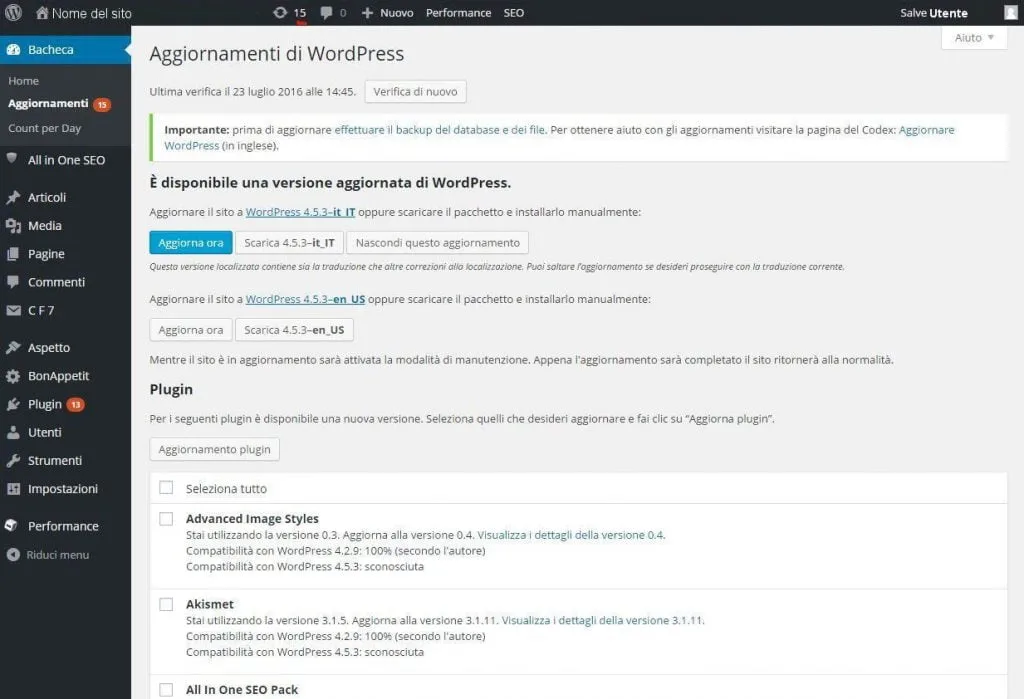Open Aspetto via the appearance icon
1024x699 pixels.
click(14, 347)
